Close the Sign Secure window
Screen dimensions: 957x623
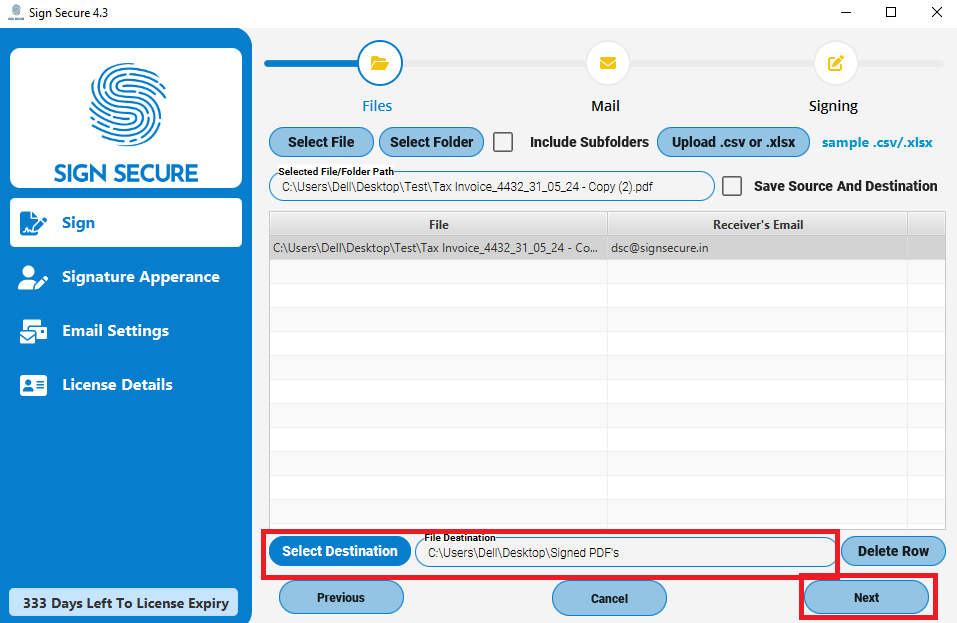click(x=937, y=12)
